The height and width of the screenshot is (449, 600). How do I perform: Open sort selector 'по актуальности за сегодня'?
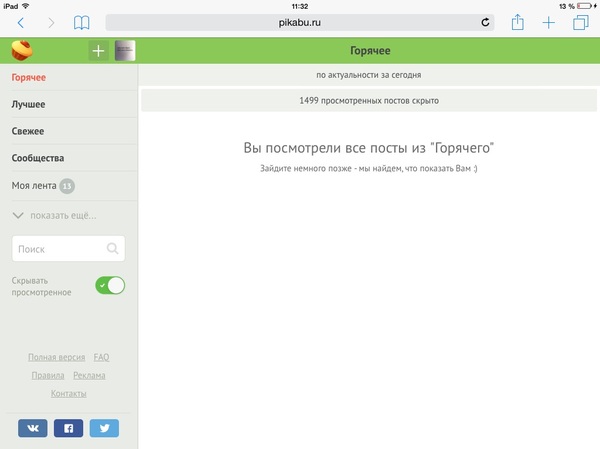click(368, 75)
